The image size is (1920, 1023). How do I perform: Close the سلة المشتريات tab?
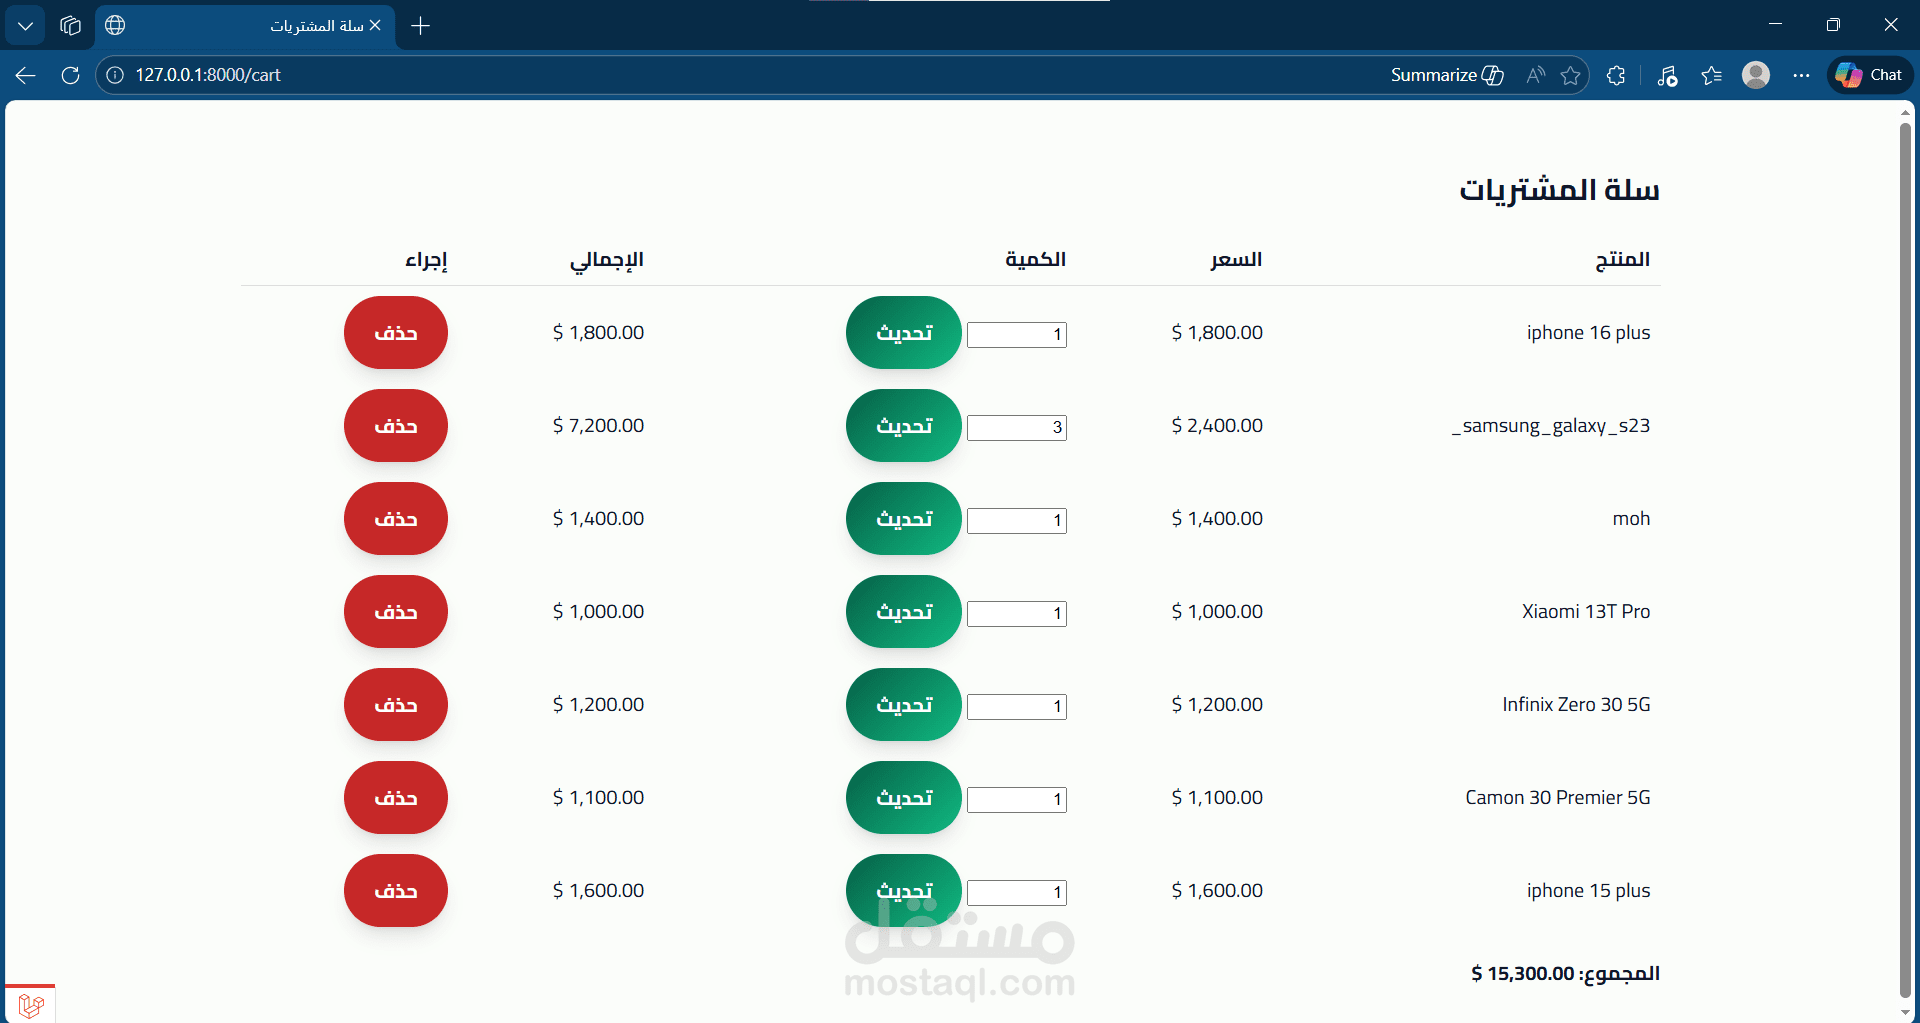pyautogui.click(x=375, y=25)
